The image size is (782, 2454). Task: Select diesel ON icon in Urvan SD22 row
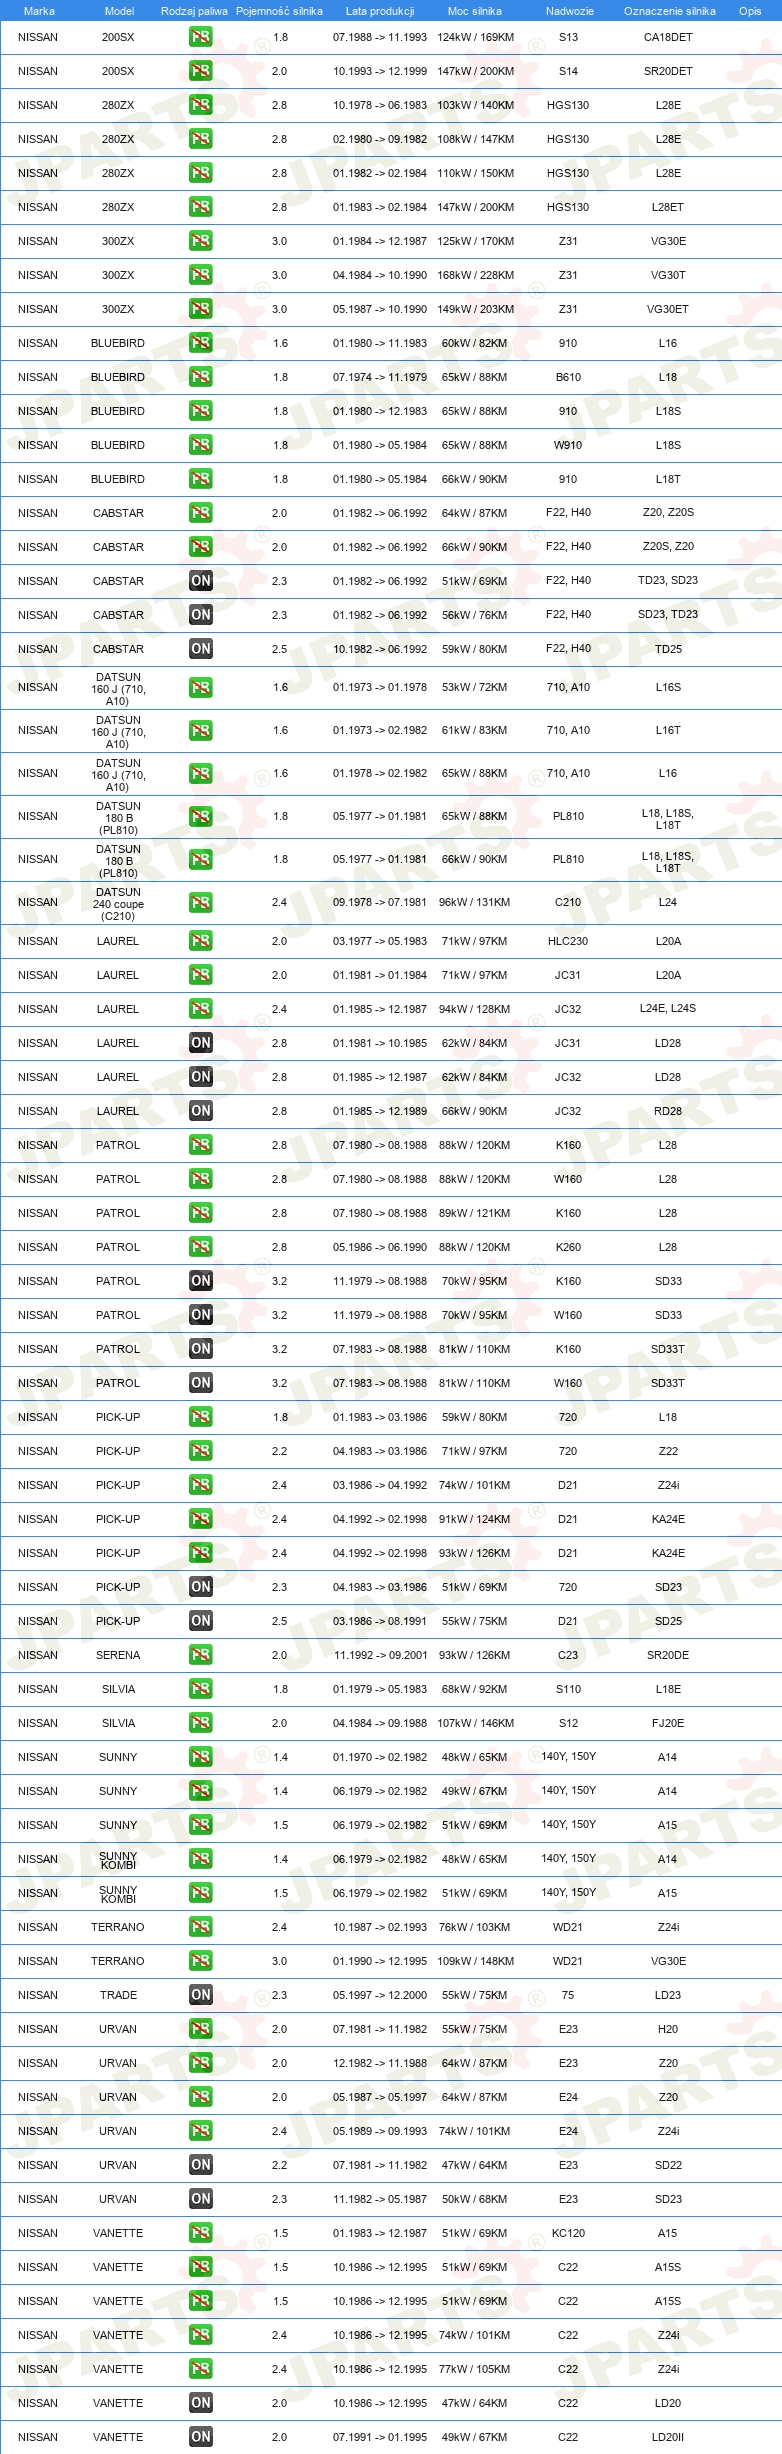point(201,2165)
